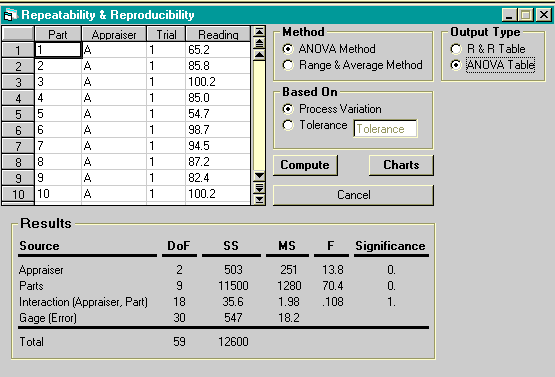The height and width of the screenshot is (377, 555).
Task: Choose Range & Average Method option
Action: pos(288,65)
